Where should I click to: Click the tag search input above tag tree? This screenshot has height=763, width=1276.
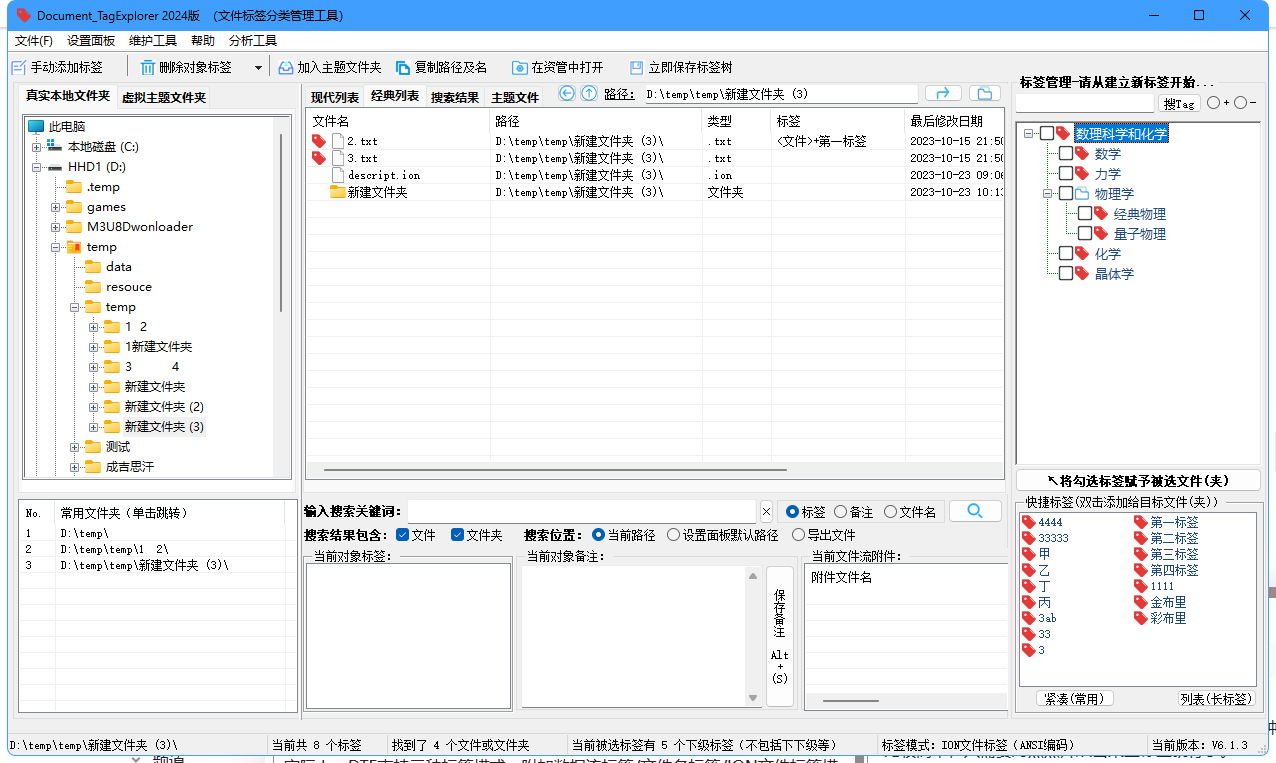click(x=1085, y=104)
